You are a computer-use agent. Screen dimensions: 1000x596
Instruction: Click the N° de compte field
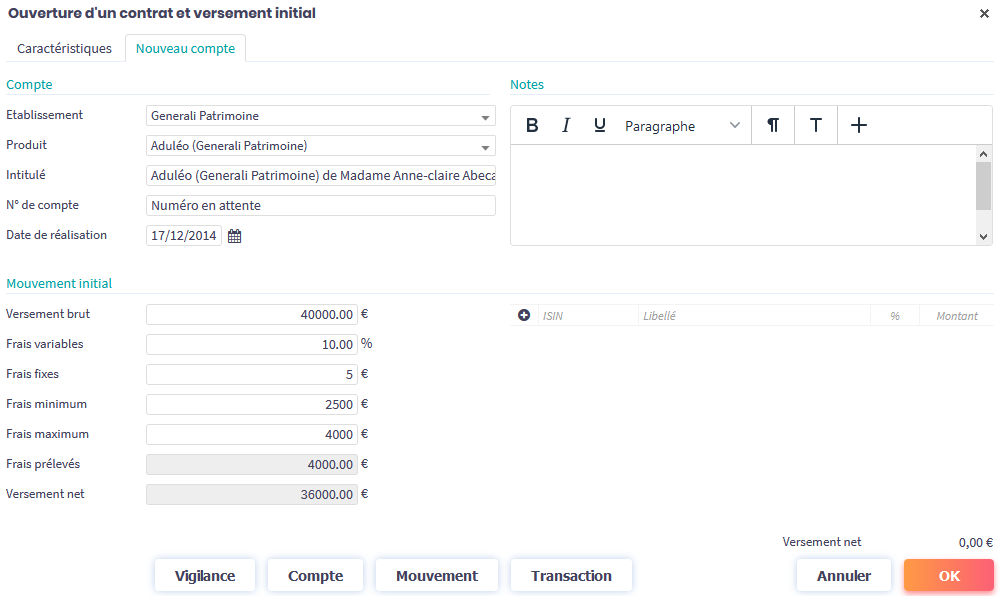point(320,206)
